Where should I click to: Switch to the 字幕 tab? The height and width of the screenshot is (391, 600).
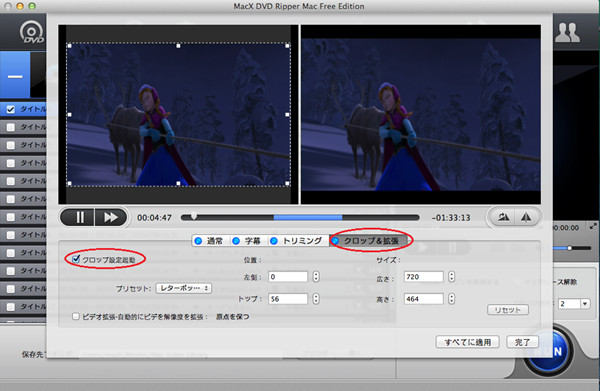click(x=247, y=241)
